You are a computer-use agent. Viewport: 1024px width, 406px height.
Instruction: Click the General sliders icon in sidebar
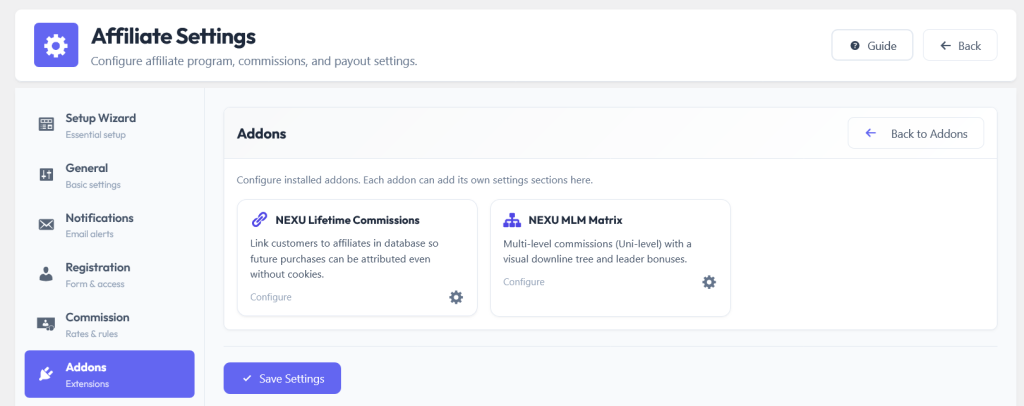tap(46, 174)
